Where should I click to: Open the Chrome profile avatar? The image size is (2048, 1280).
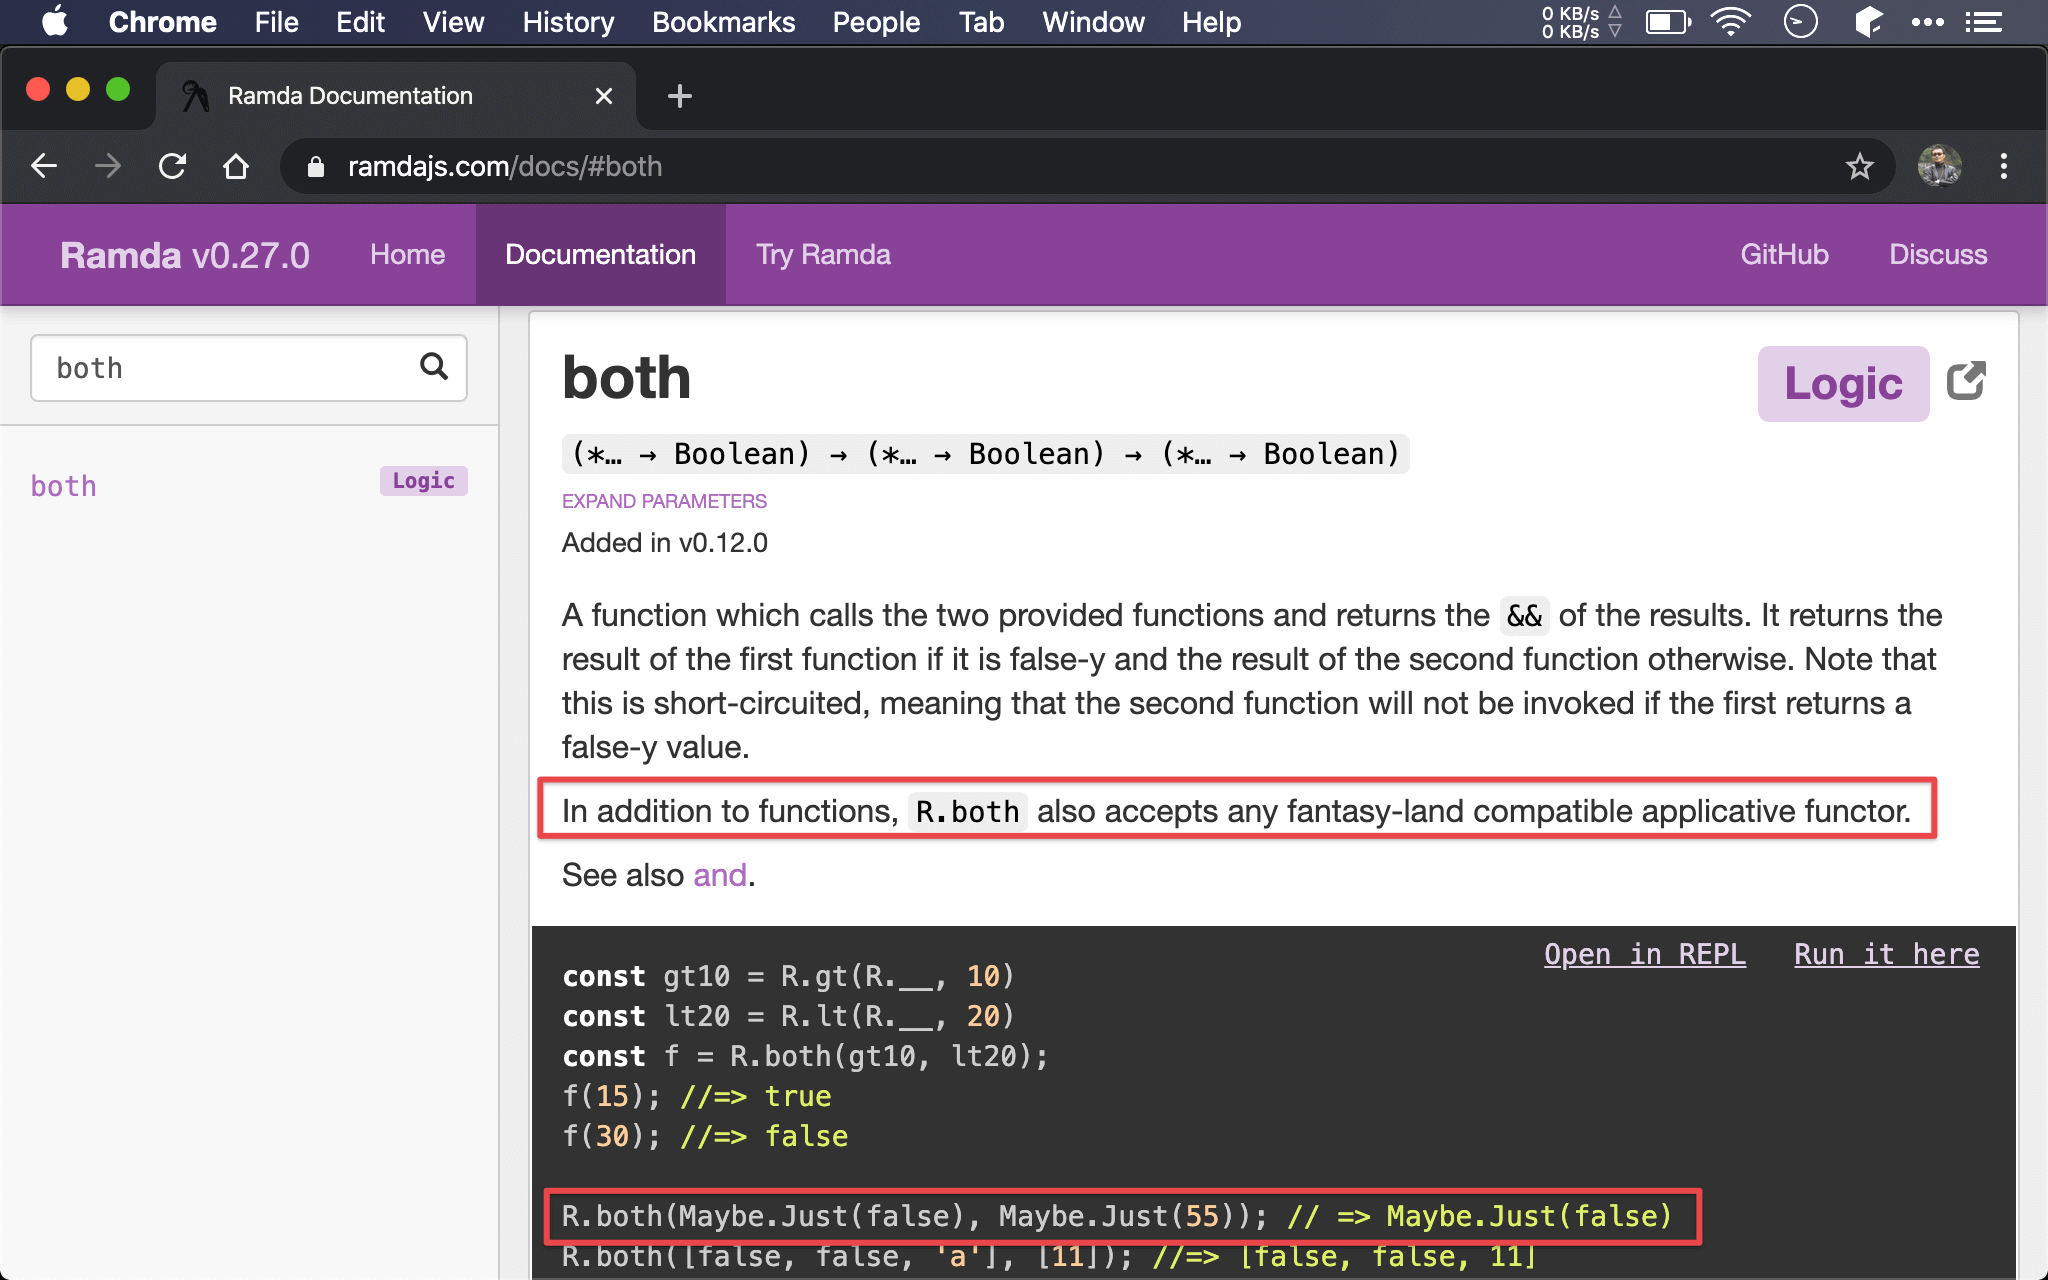click(1939, 166)
